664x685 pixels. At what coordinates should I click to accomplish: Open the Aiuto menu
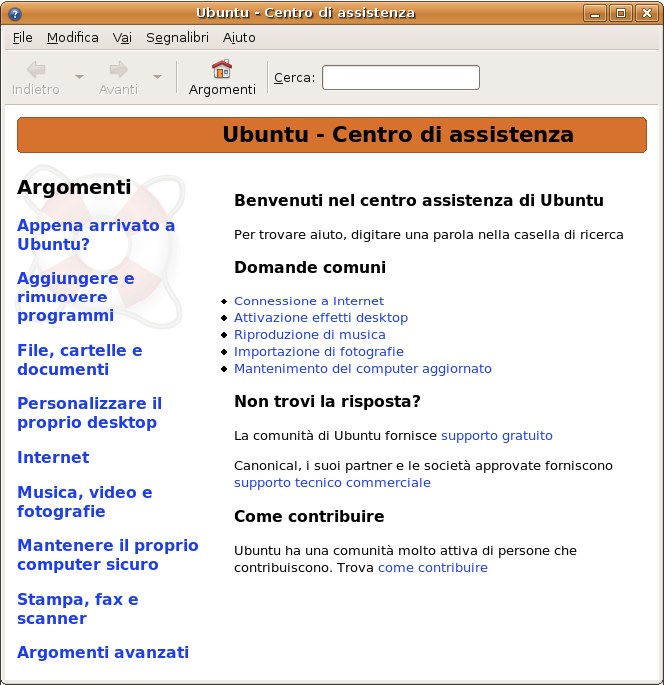[x=239, y=37]
